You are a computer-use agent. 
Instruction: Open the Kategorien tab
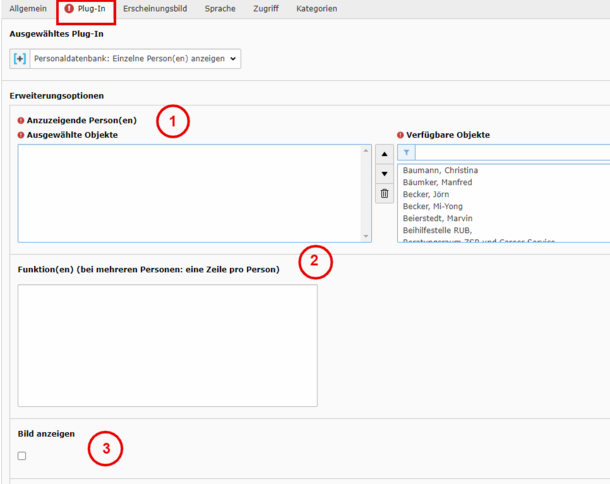[x=316, y=9]
